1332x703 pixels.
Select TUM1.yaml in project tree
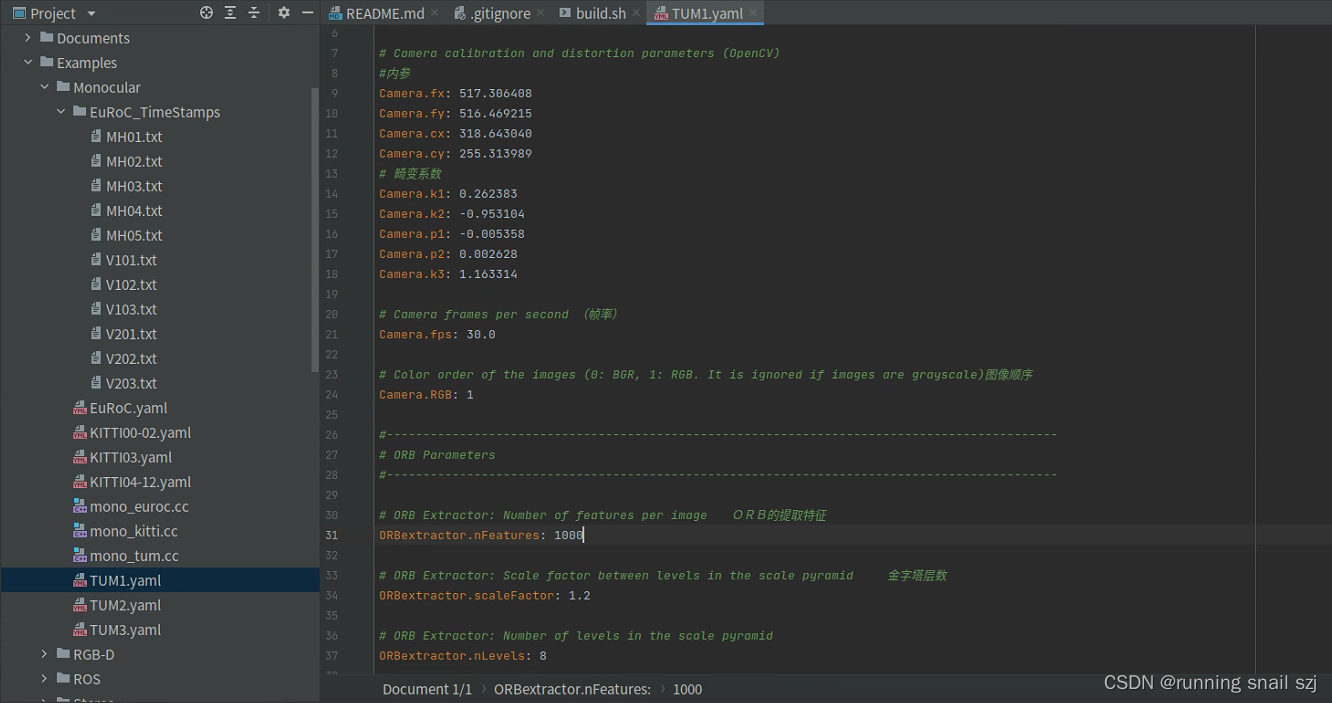[x=160, y=580]
